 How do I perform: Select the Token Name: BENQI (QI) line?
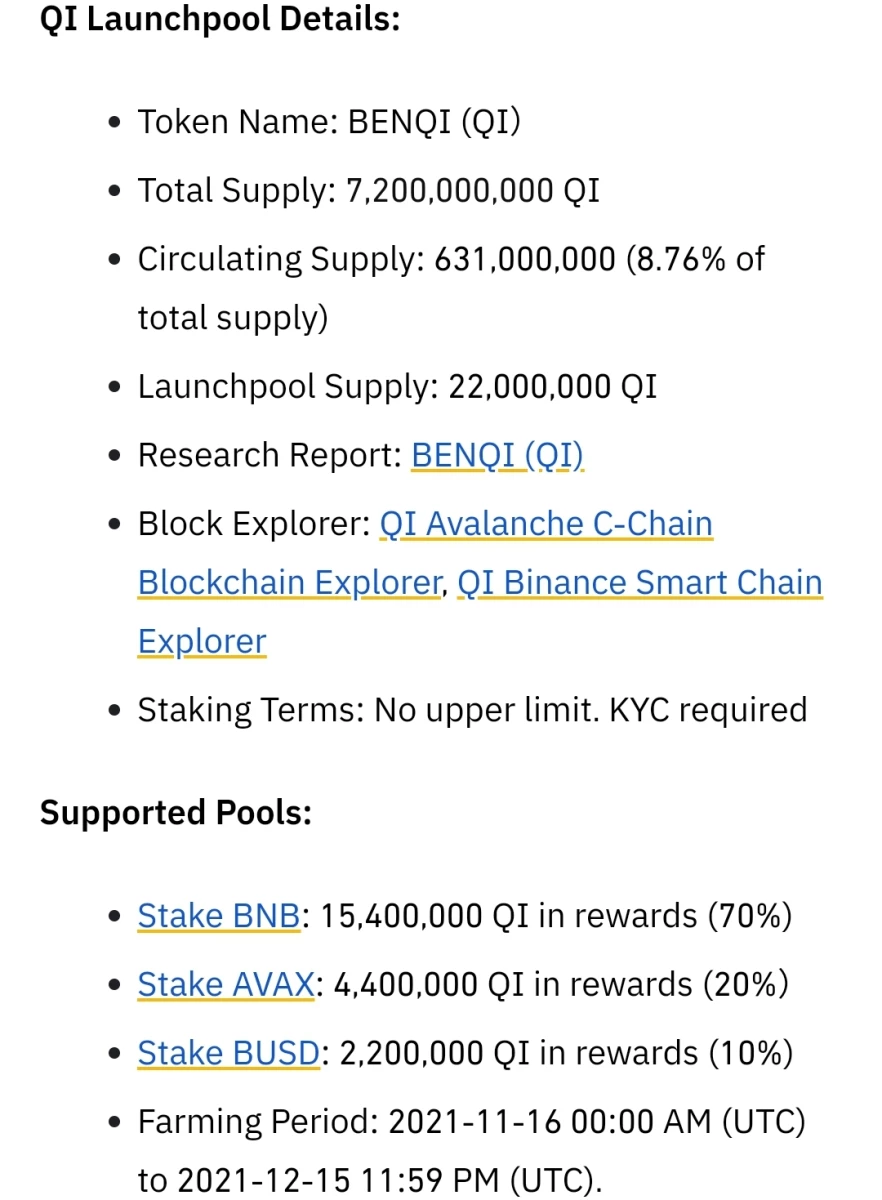click(329, 122)
